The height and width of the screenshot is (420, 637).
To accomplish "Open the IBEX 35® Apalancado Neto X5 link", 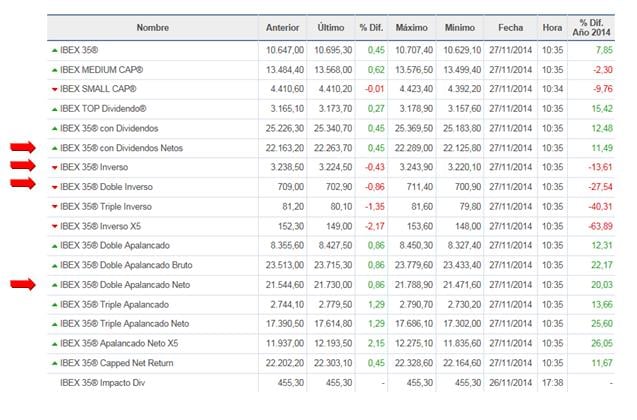I will [x=118, y=343].
